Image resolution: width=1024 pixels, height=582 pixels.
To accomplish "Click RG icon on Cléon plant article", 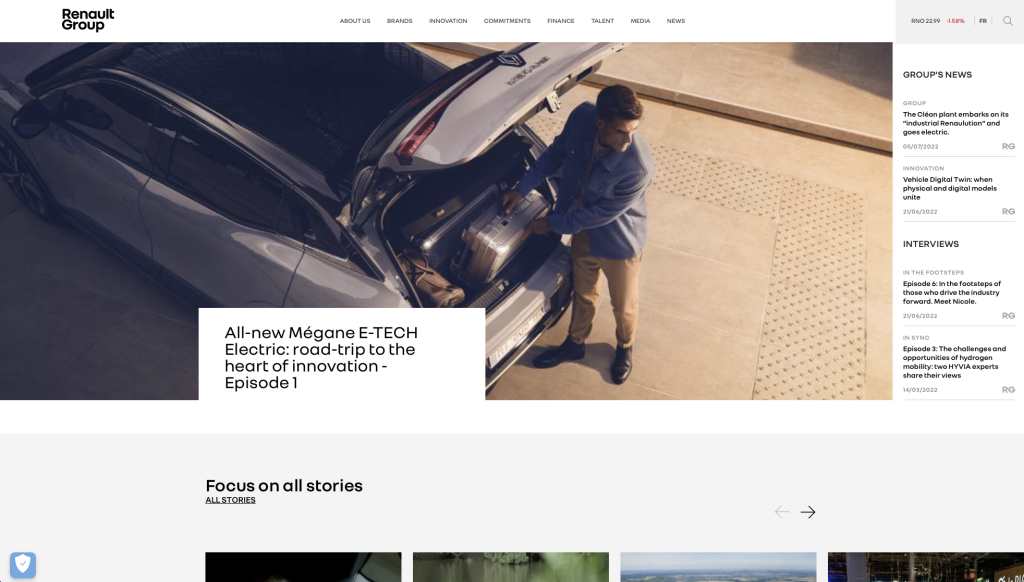I will click(1008, 146).
